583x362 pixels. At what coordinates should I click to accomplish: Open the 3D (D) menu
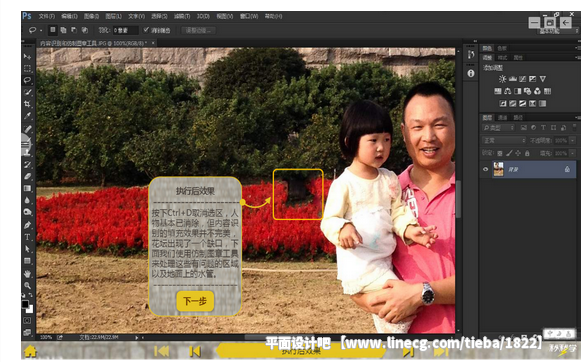click(203, 16)
